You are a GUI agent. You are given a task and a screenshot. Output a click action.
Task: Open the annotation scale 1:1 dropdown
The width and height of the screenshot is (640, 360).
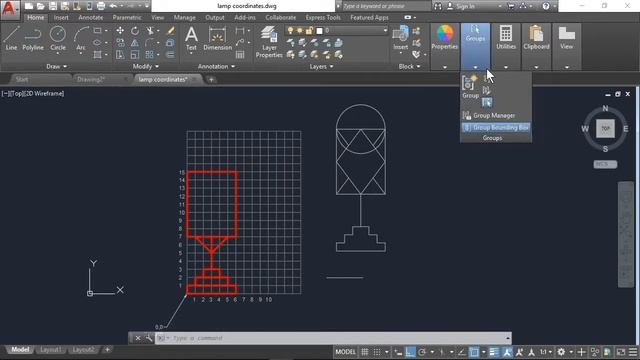(x=546, y=352)
